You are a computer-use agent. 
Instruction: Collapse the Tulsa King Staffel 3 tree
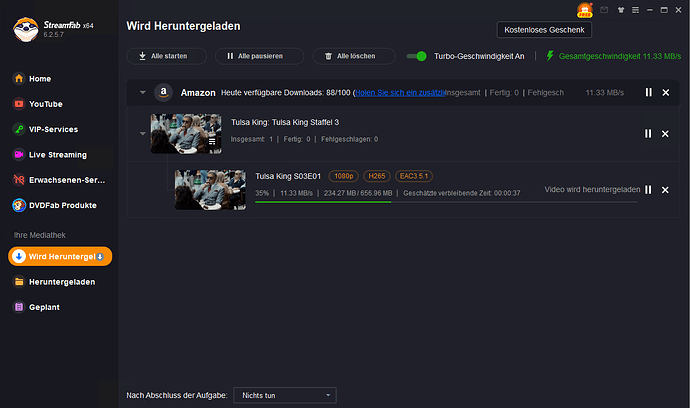tap(142, 133)
